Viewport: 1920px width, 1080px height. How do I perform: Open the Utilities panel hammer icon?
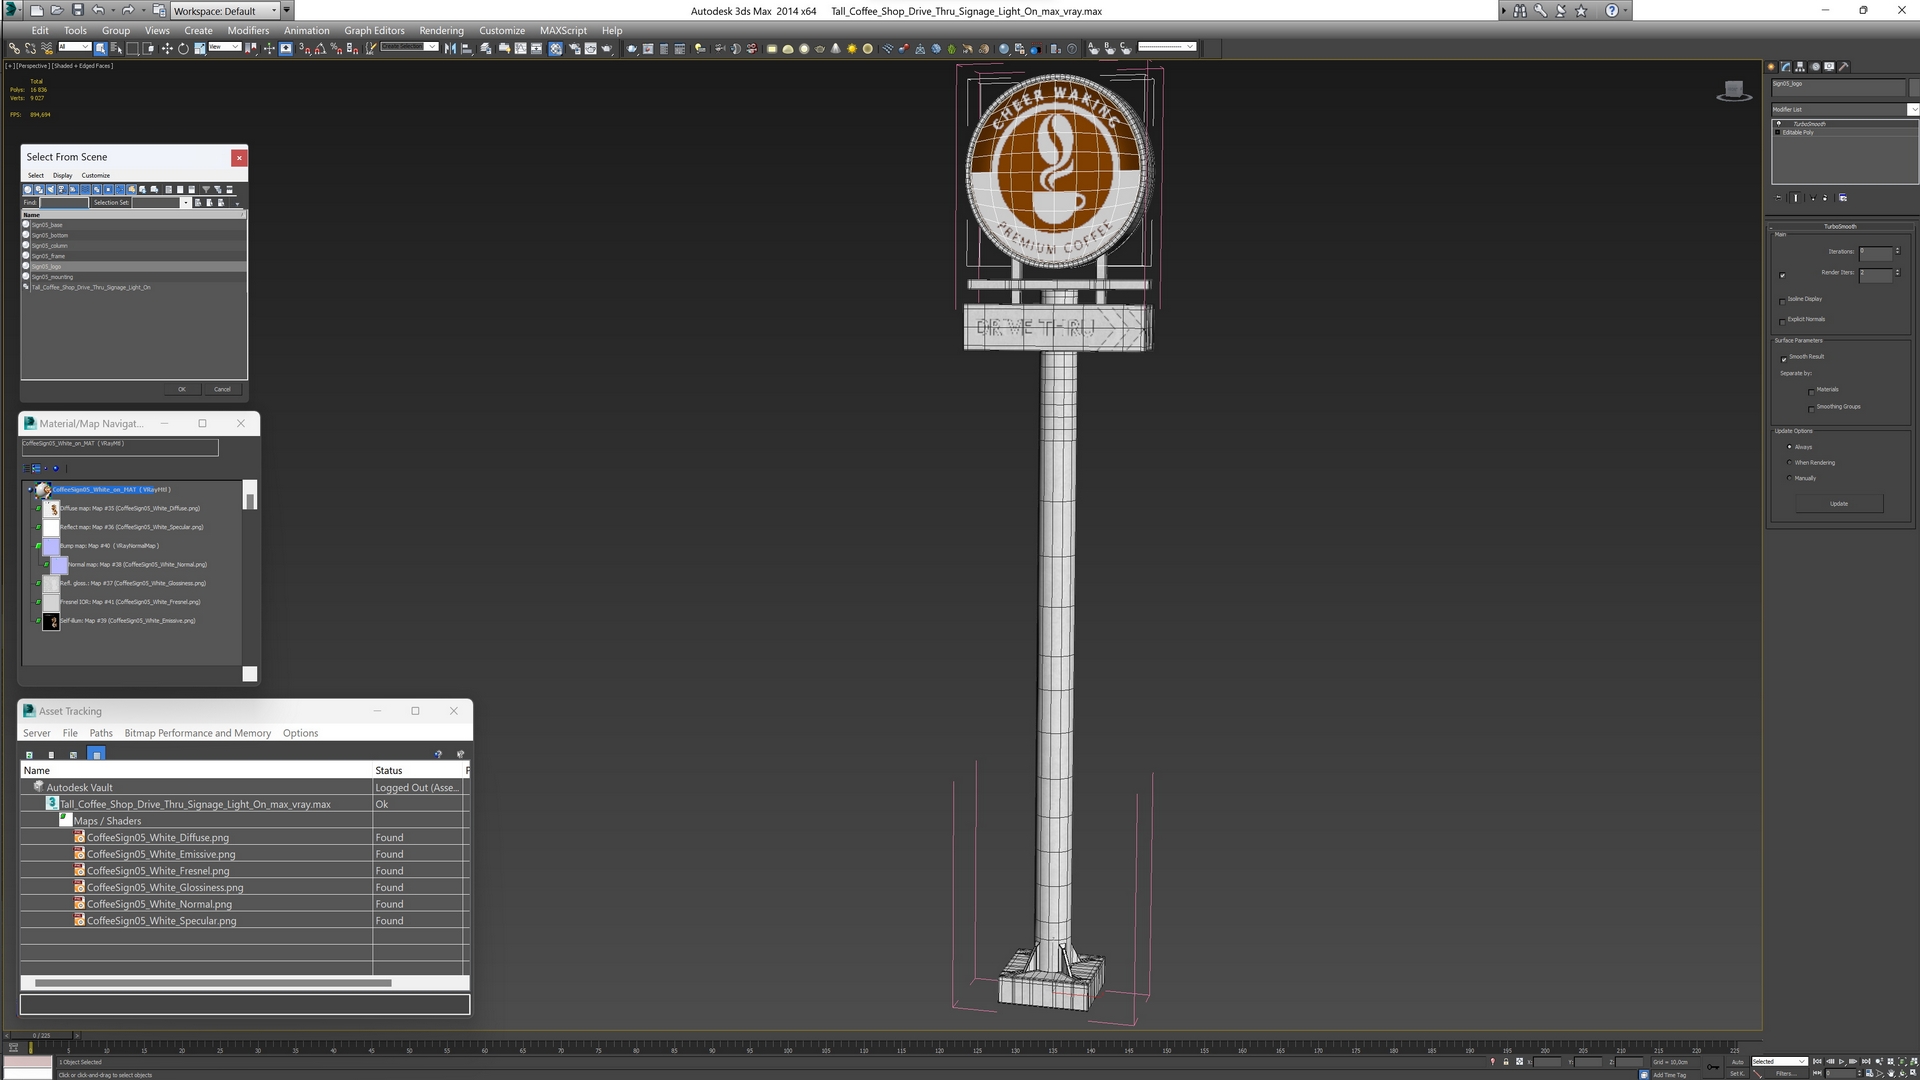pos(1844,67)
